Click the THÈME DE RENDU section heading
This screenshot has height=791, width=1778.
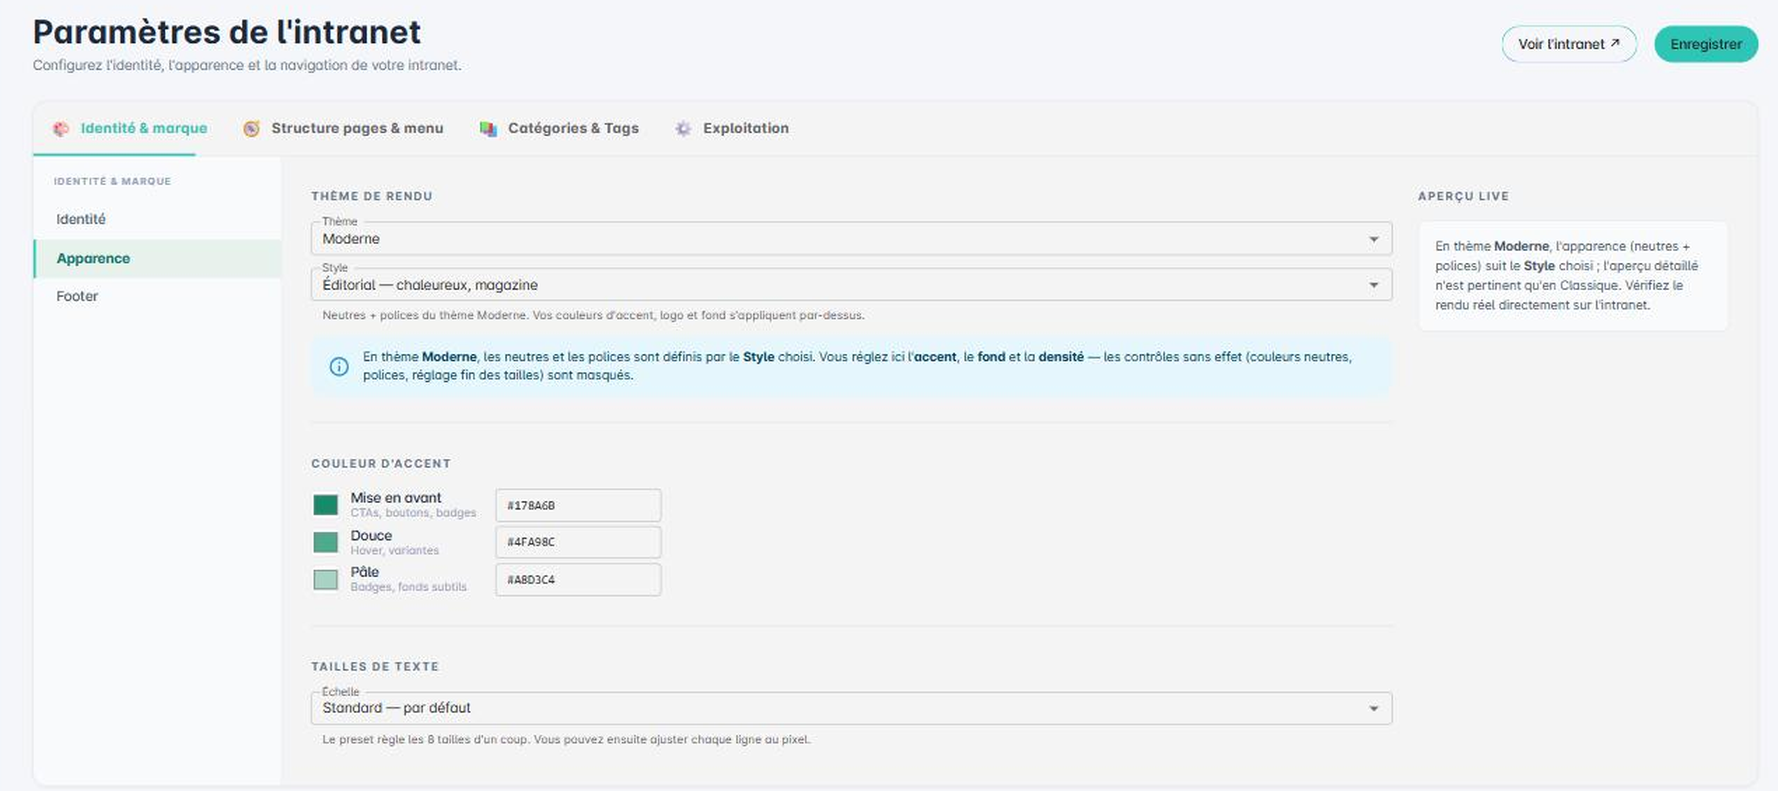pos(372,196)
